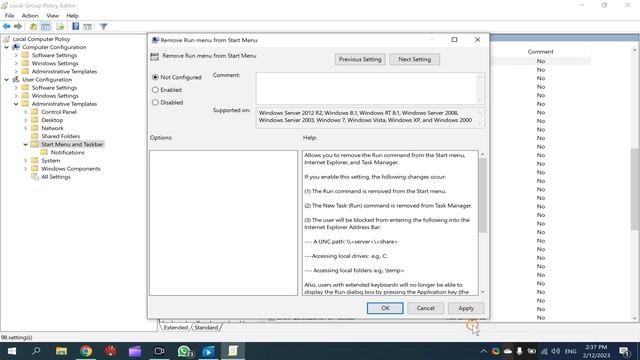Click Cancel in the dialog
The height and width of the screenshot is (360, 640).
click(x=425, y=308)
